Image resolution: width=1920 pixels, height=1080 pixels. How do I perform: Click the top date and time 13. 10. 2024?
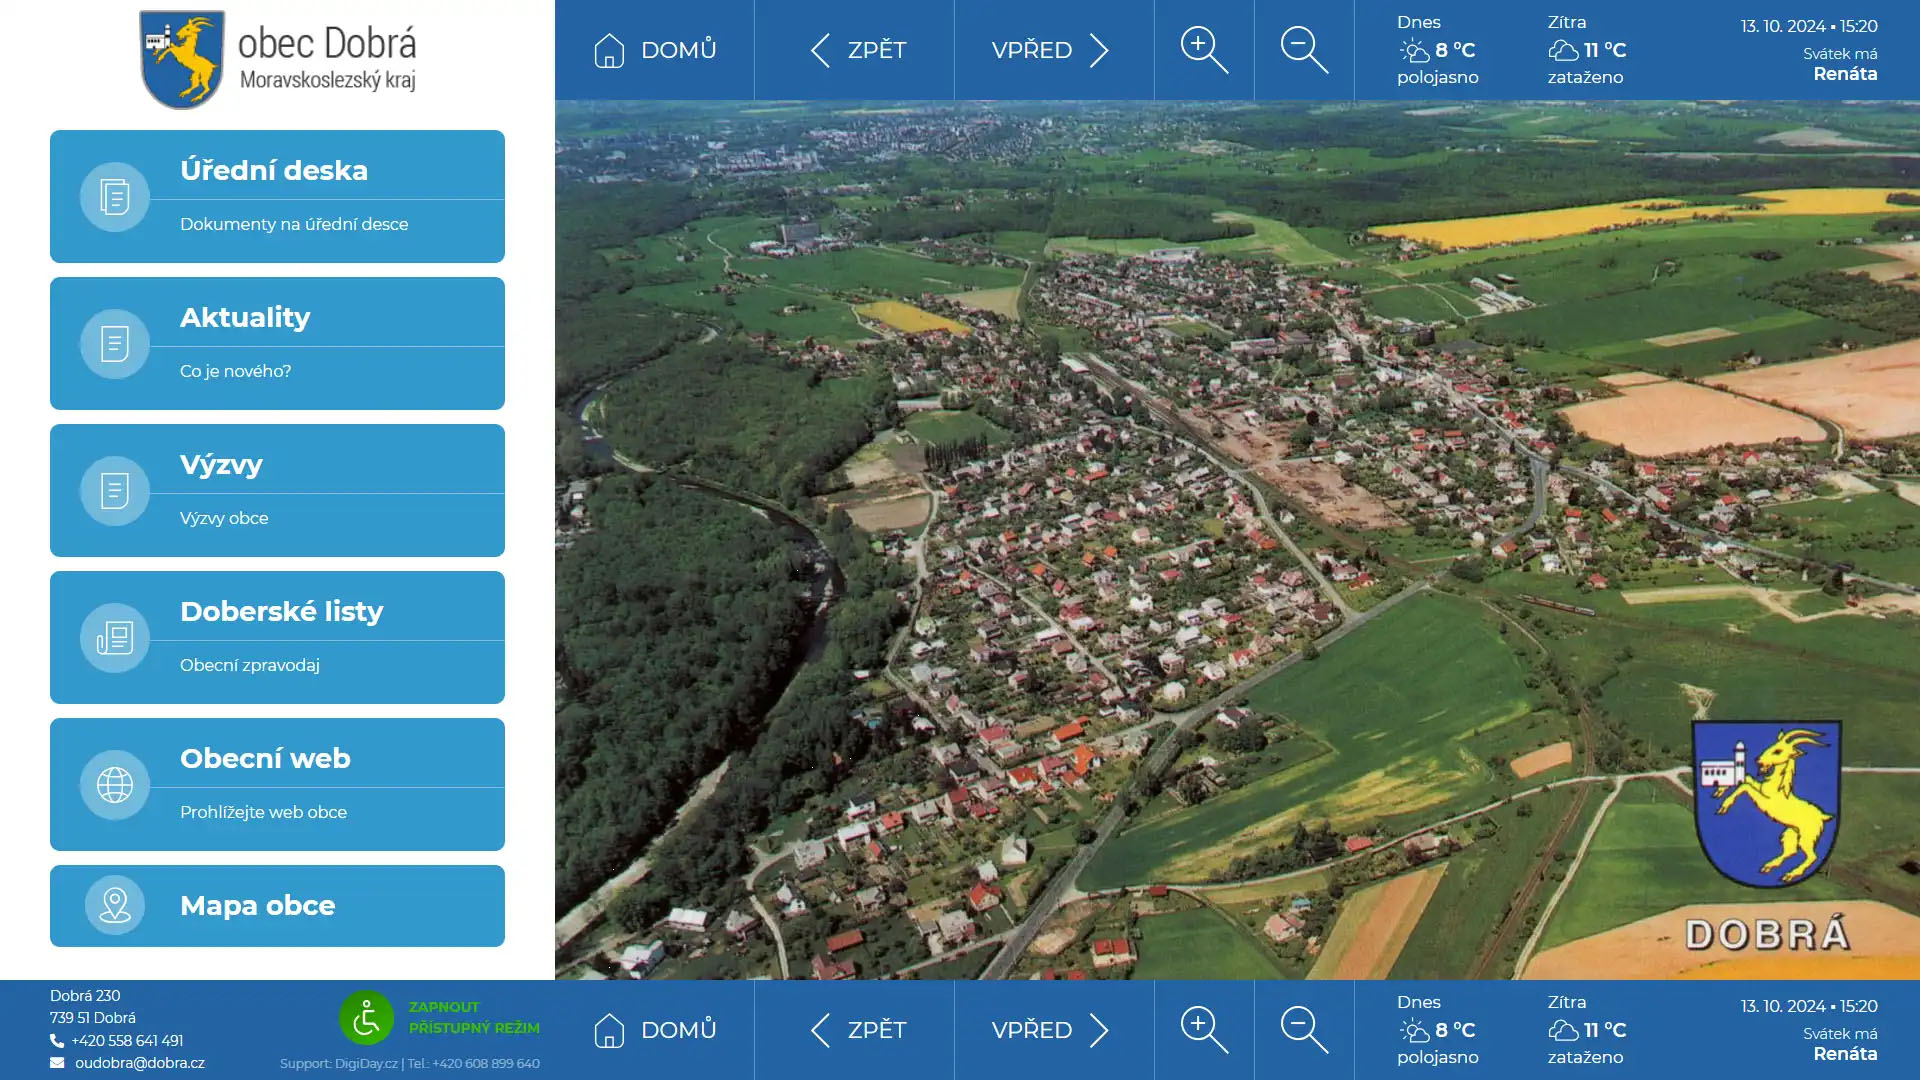click(1809, 26)
